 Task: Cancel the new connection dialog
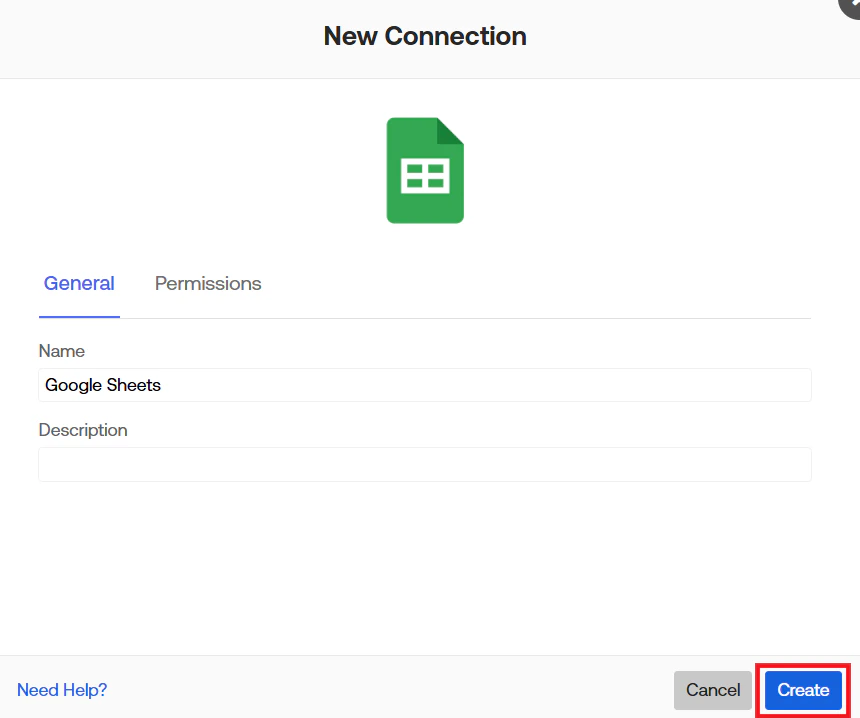point(712,690)
